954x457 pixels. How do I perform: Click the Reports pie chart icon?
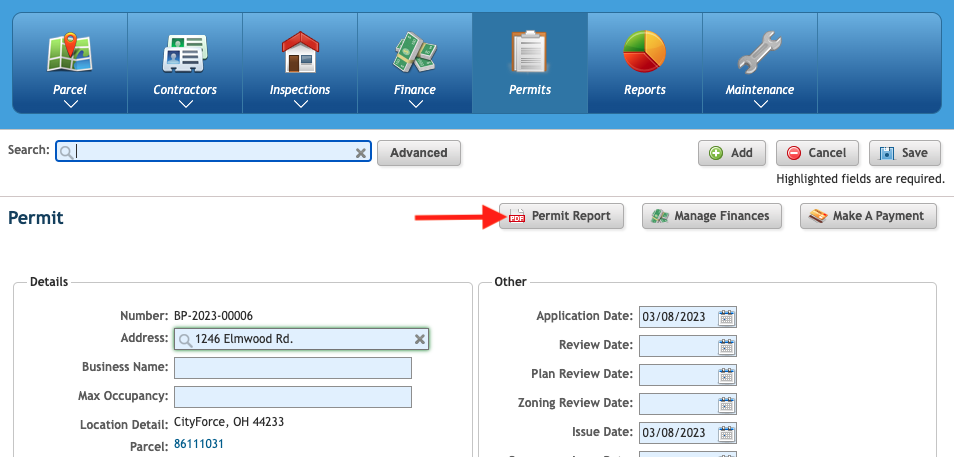coord(645,52)
